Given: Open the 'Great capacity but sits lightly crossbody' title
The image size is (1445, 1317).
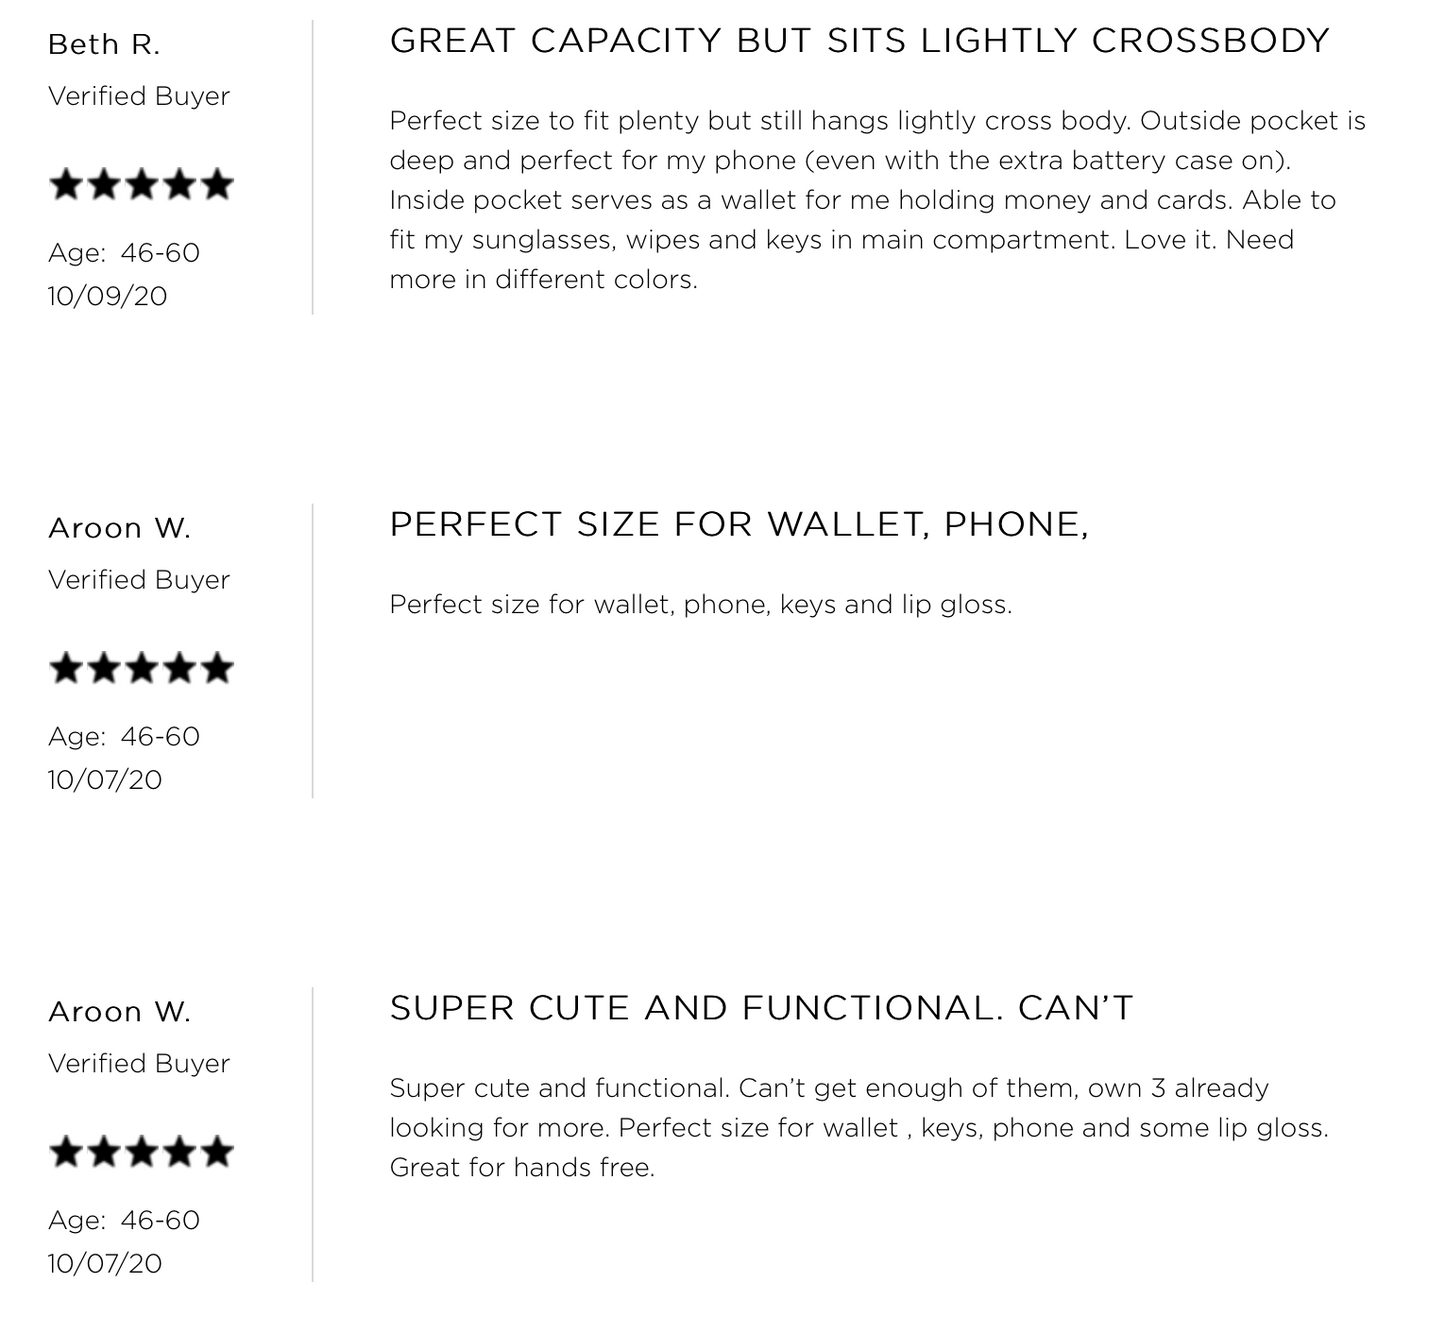Looking at the screenshot, I should pos(859,41).
